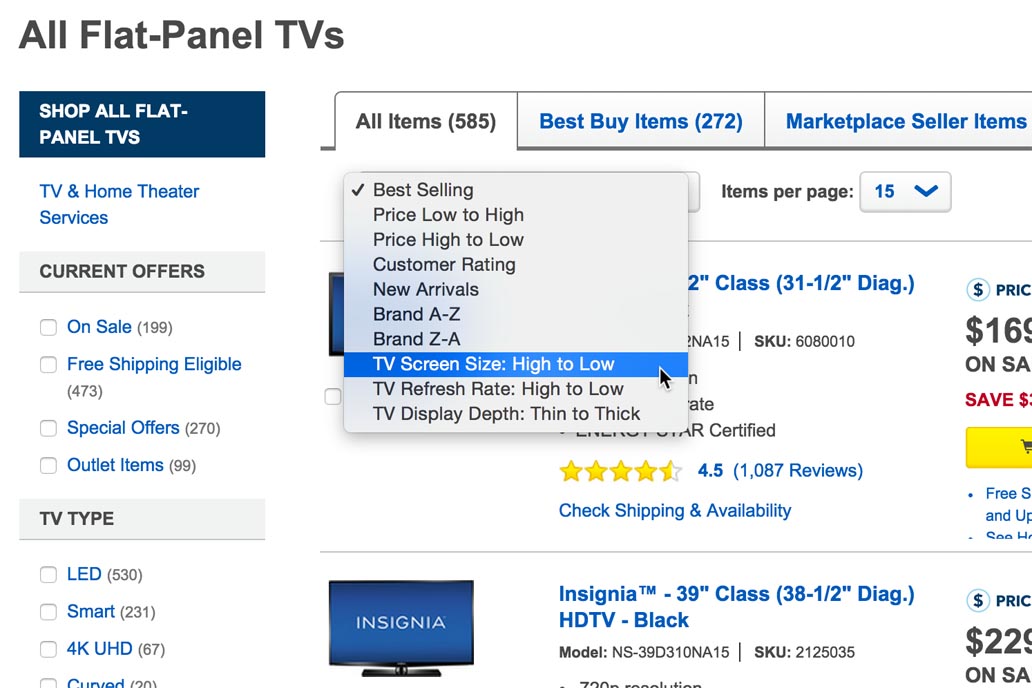This screenshot has width=1032, height=688.
Task: Open the Items per page dropdown
Action: [x=905, y=192]
